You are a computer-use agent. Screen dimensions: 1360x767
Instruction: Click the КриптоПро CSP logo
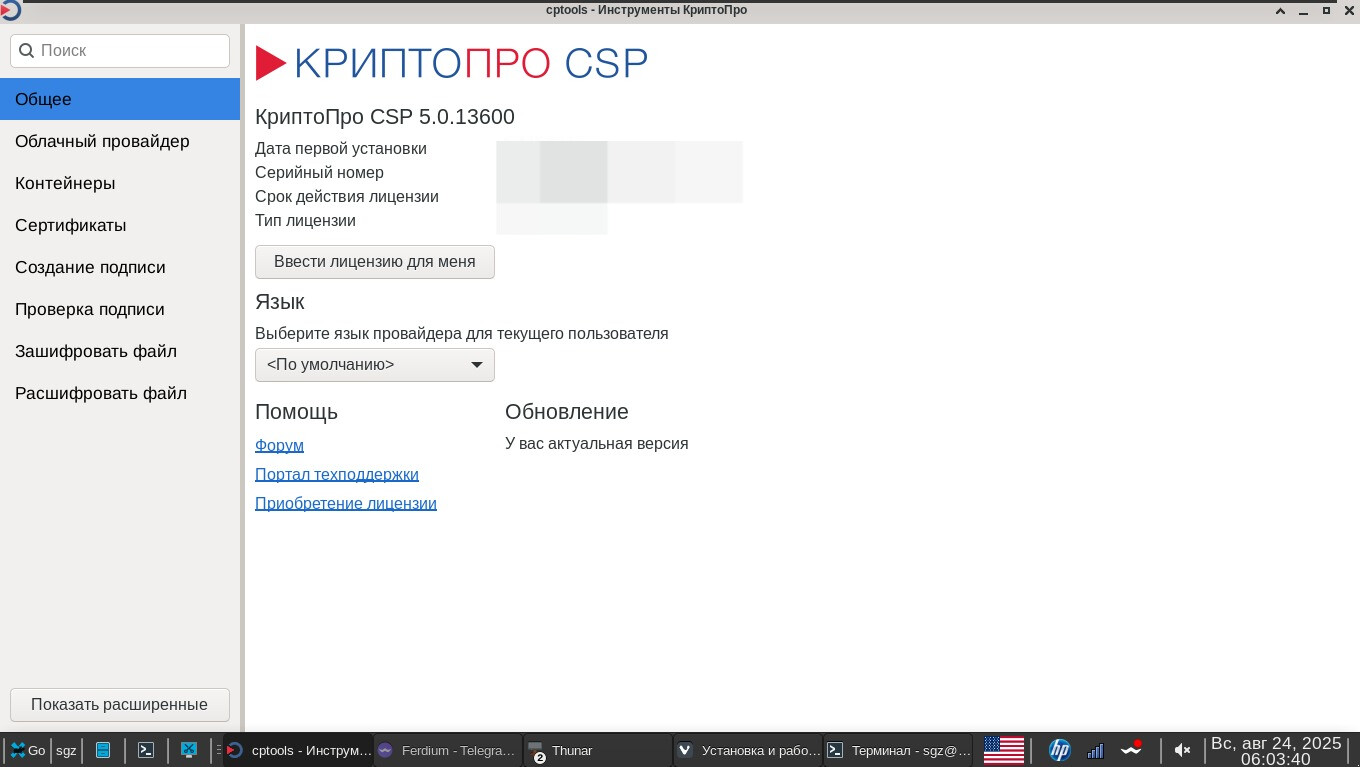tap(452, 63)
